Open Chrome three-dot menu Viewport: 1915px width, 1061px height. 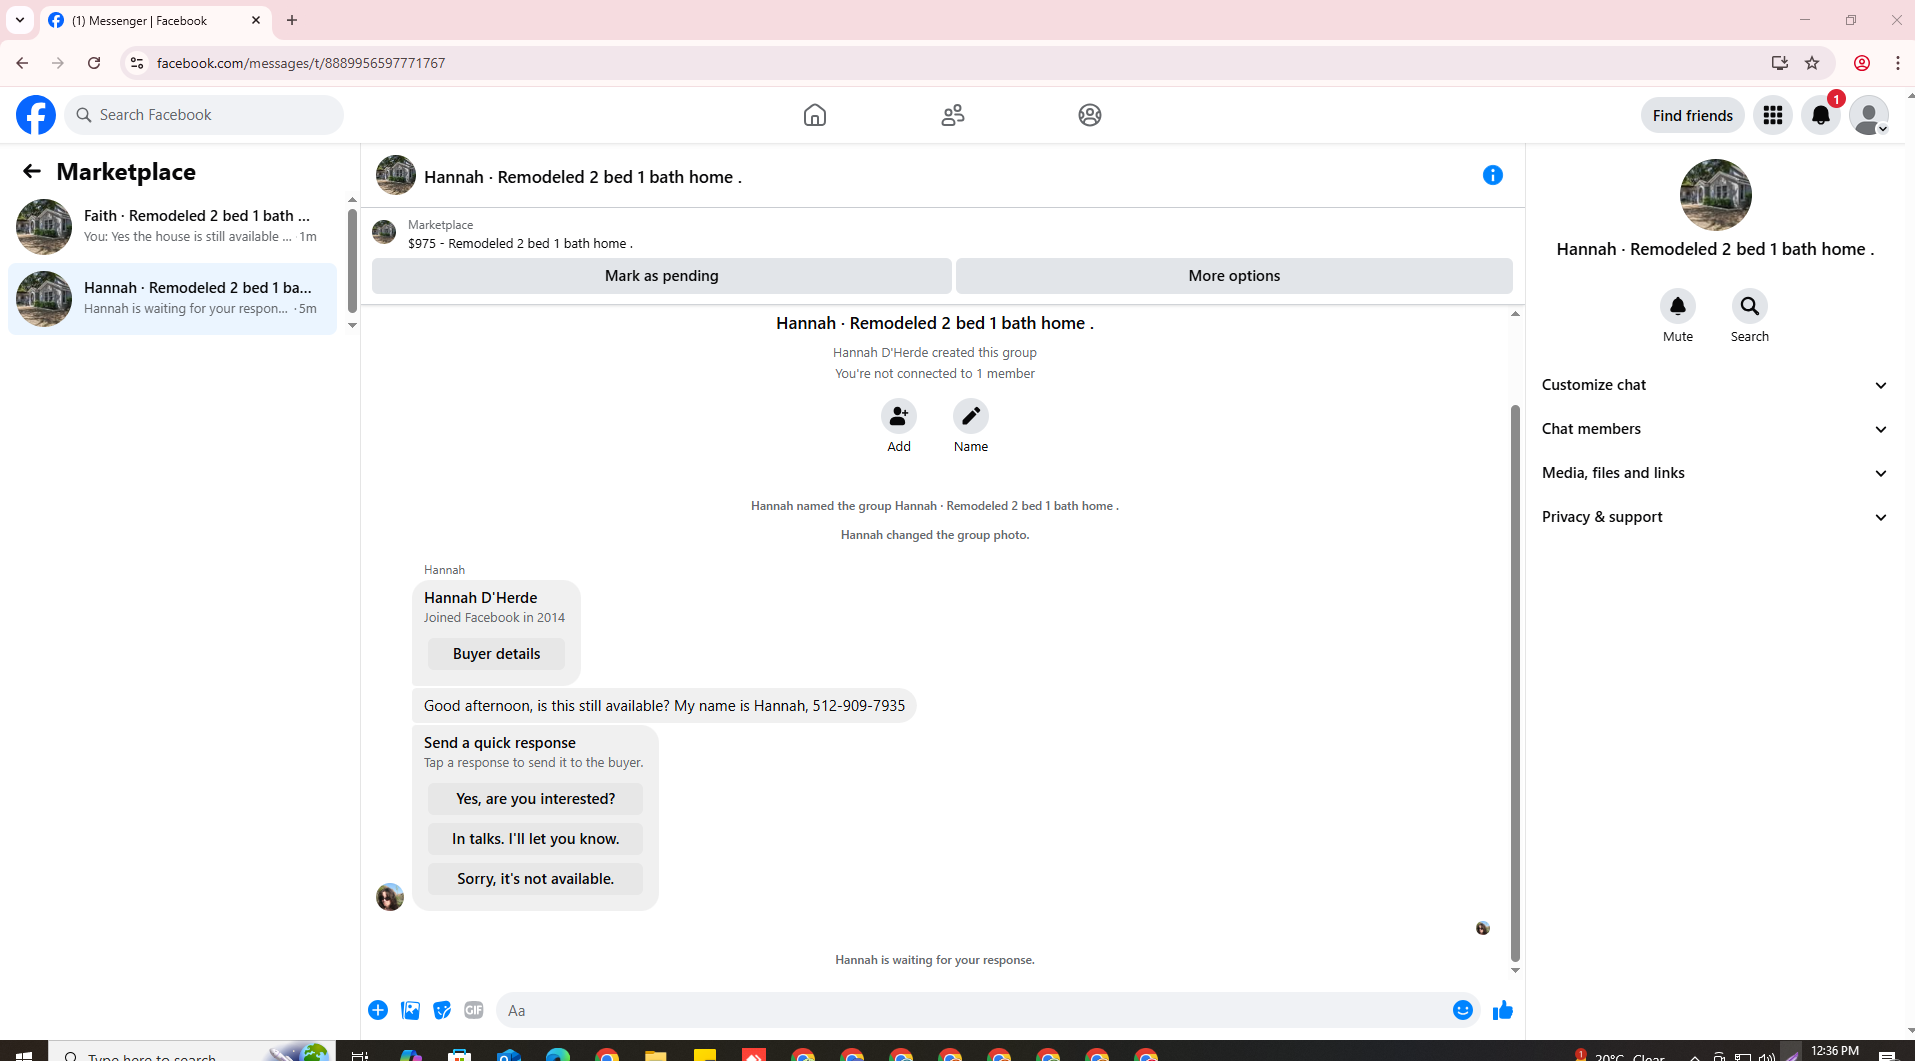pos(1898,63)
